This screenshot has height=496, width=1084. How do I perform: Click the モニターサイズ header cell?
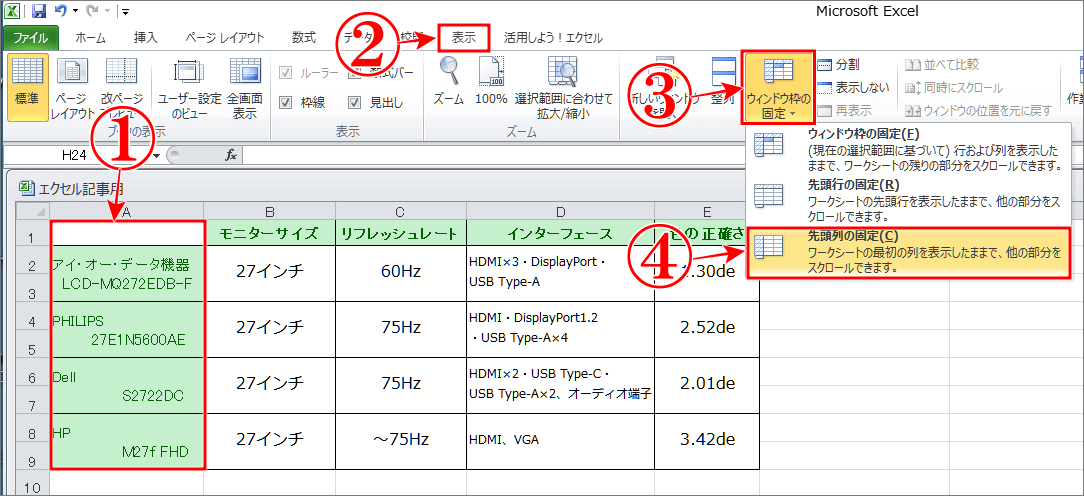(x=270, y=233)
